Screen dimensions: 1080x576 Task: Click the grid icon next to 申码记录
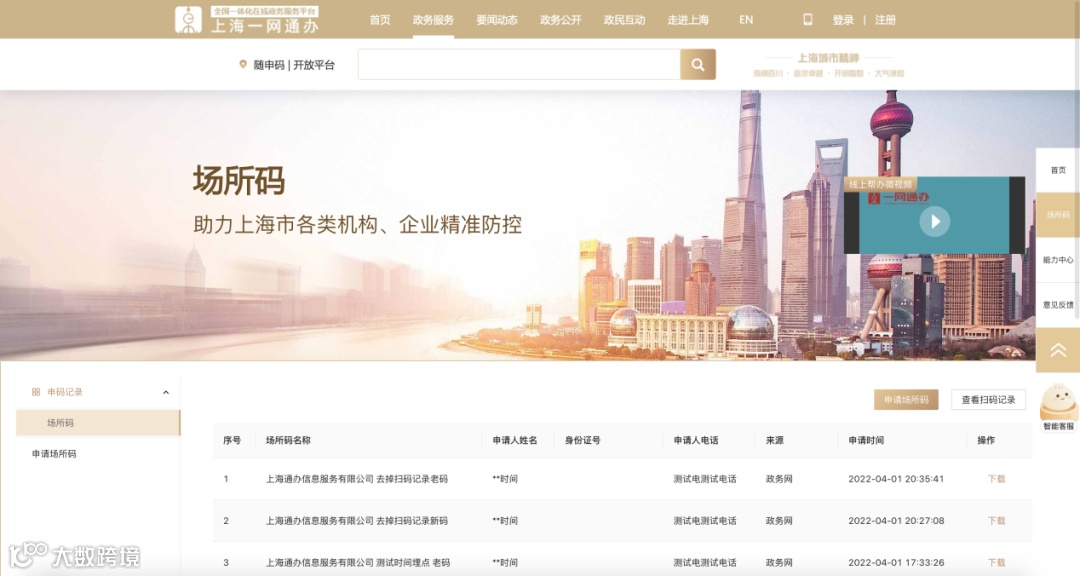[x=36, y=392]
